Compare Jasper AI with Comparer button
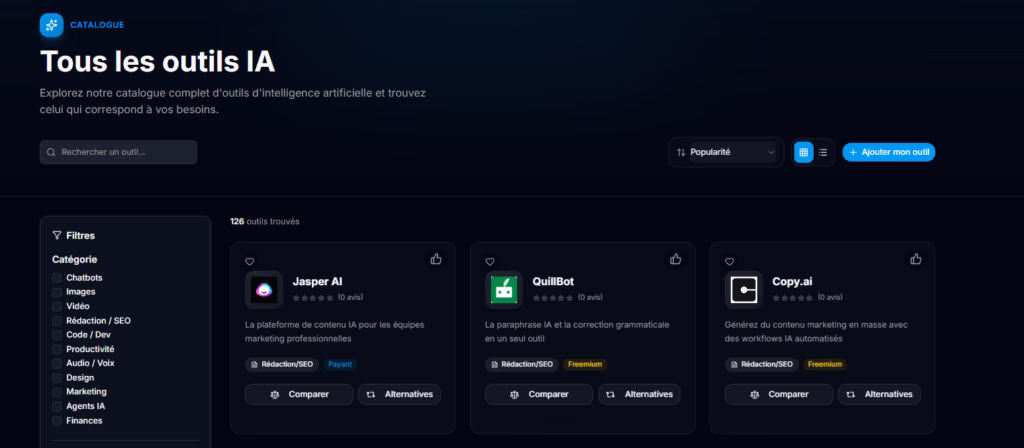 coord(299,394)
